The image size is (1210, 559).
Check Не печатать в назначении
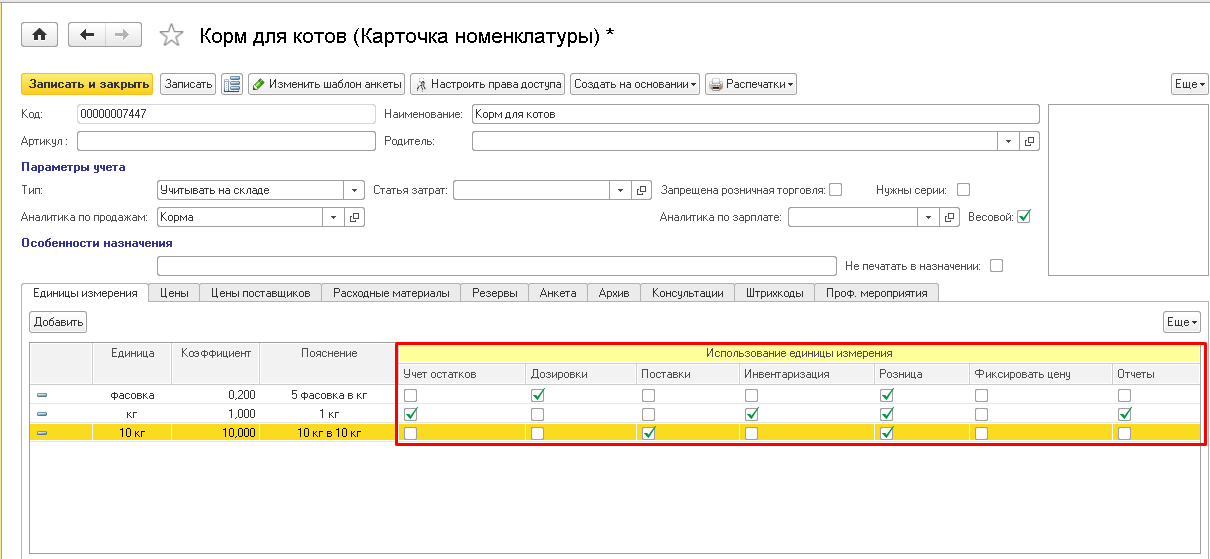[x=995, y=266]
